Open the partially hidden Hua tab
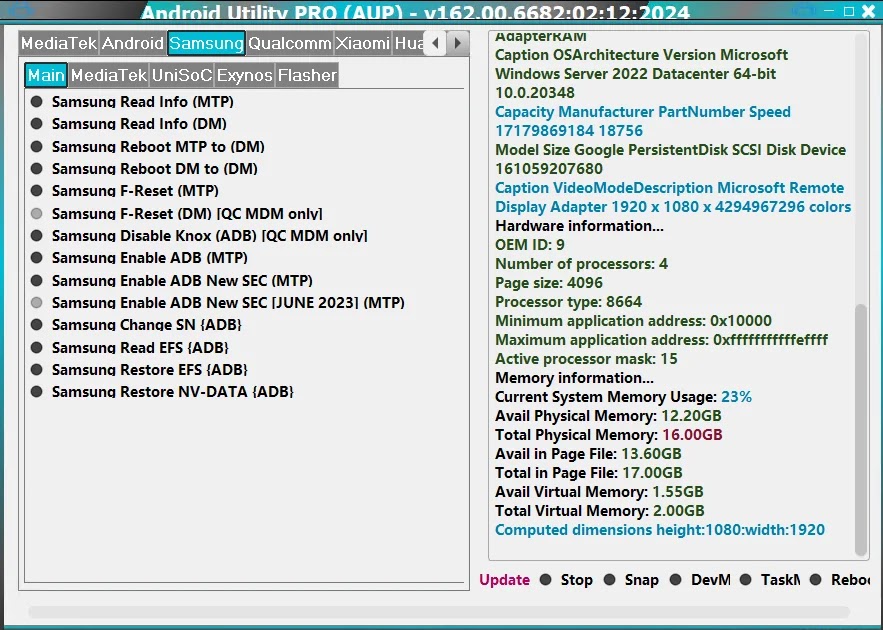Screen dimensions: 883x630 (x=409, y=43)
